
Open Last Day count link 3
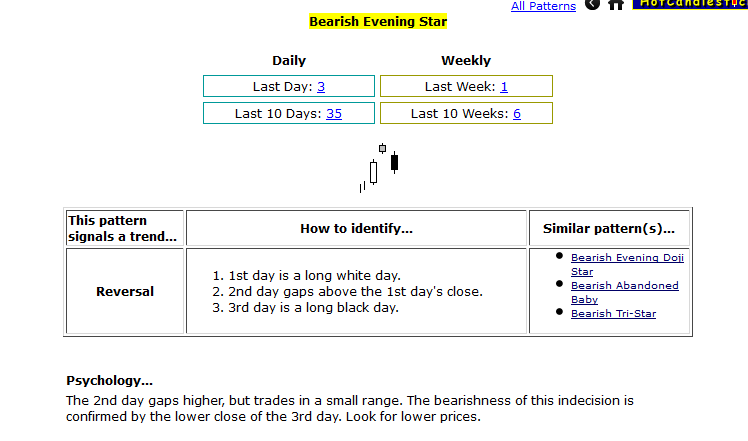321,86
